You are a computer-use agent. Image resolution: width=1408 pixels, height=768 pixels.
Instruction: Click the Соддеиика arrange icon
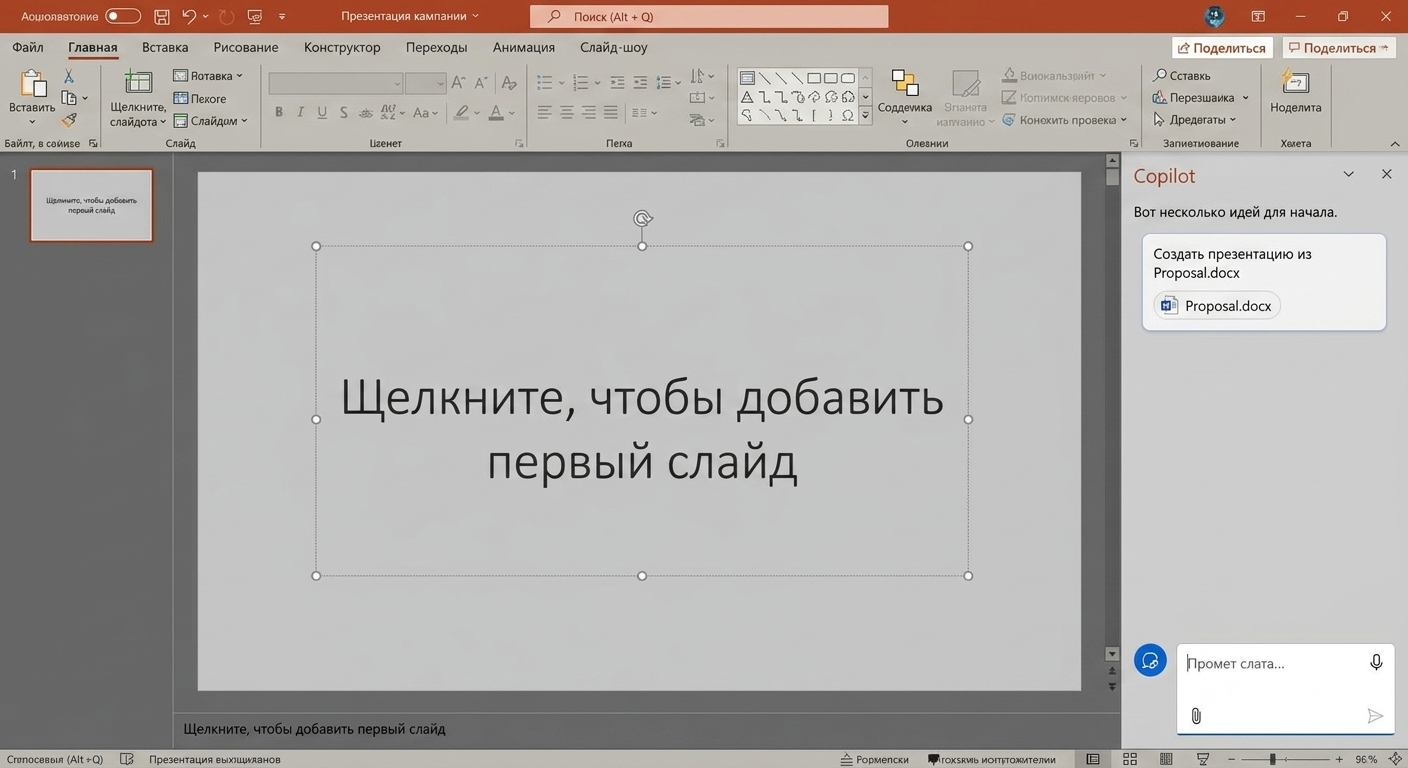tap(904, 84)
